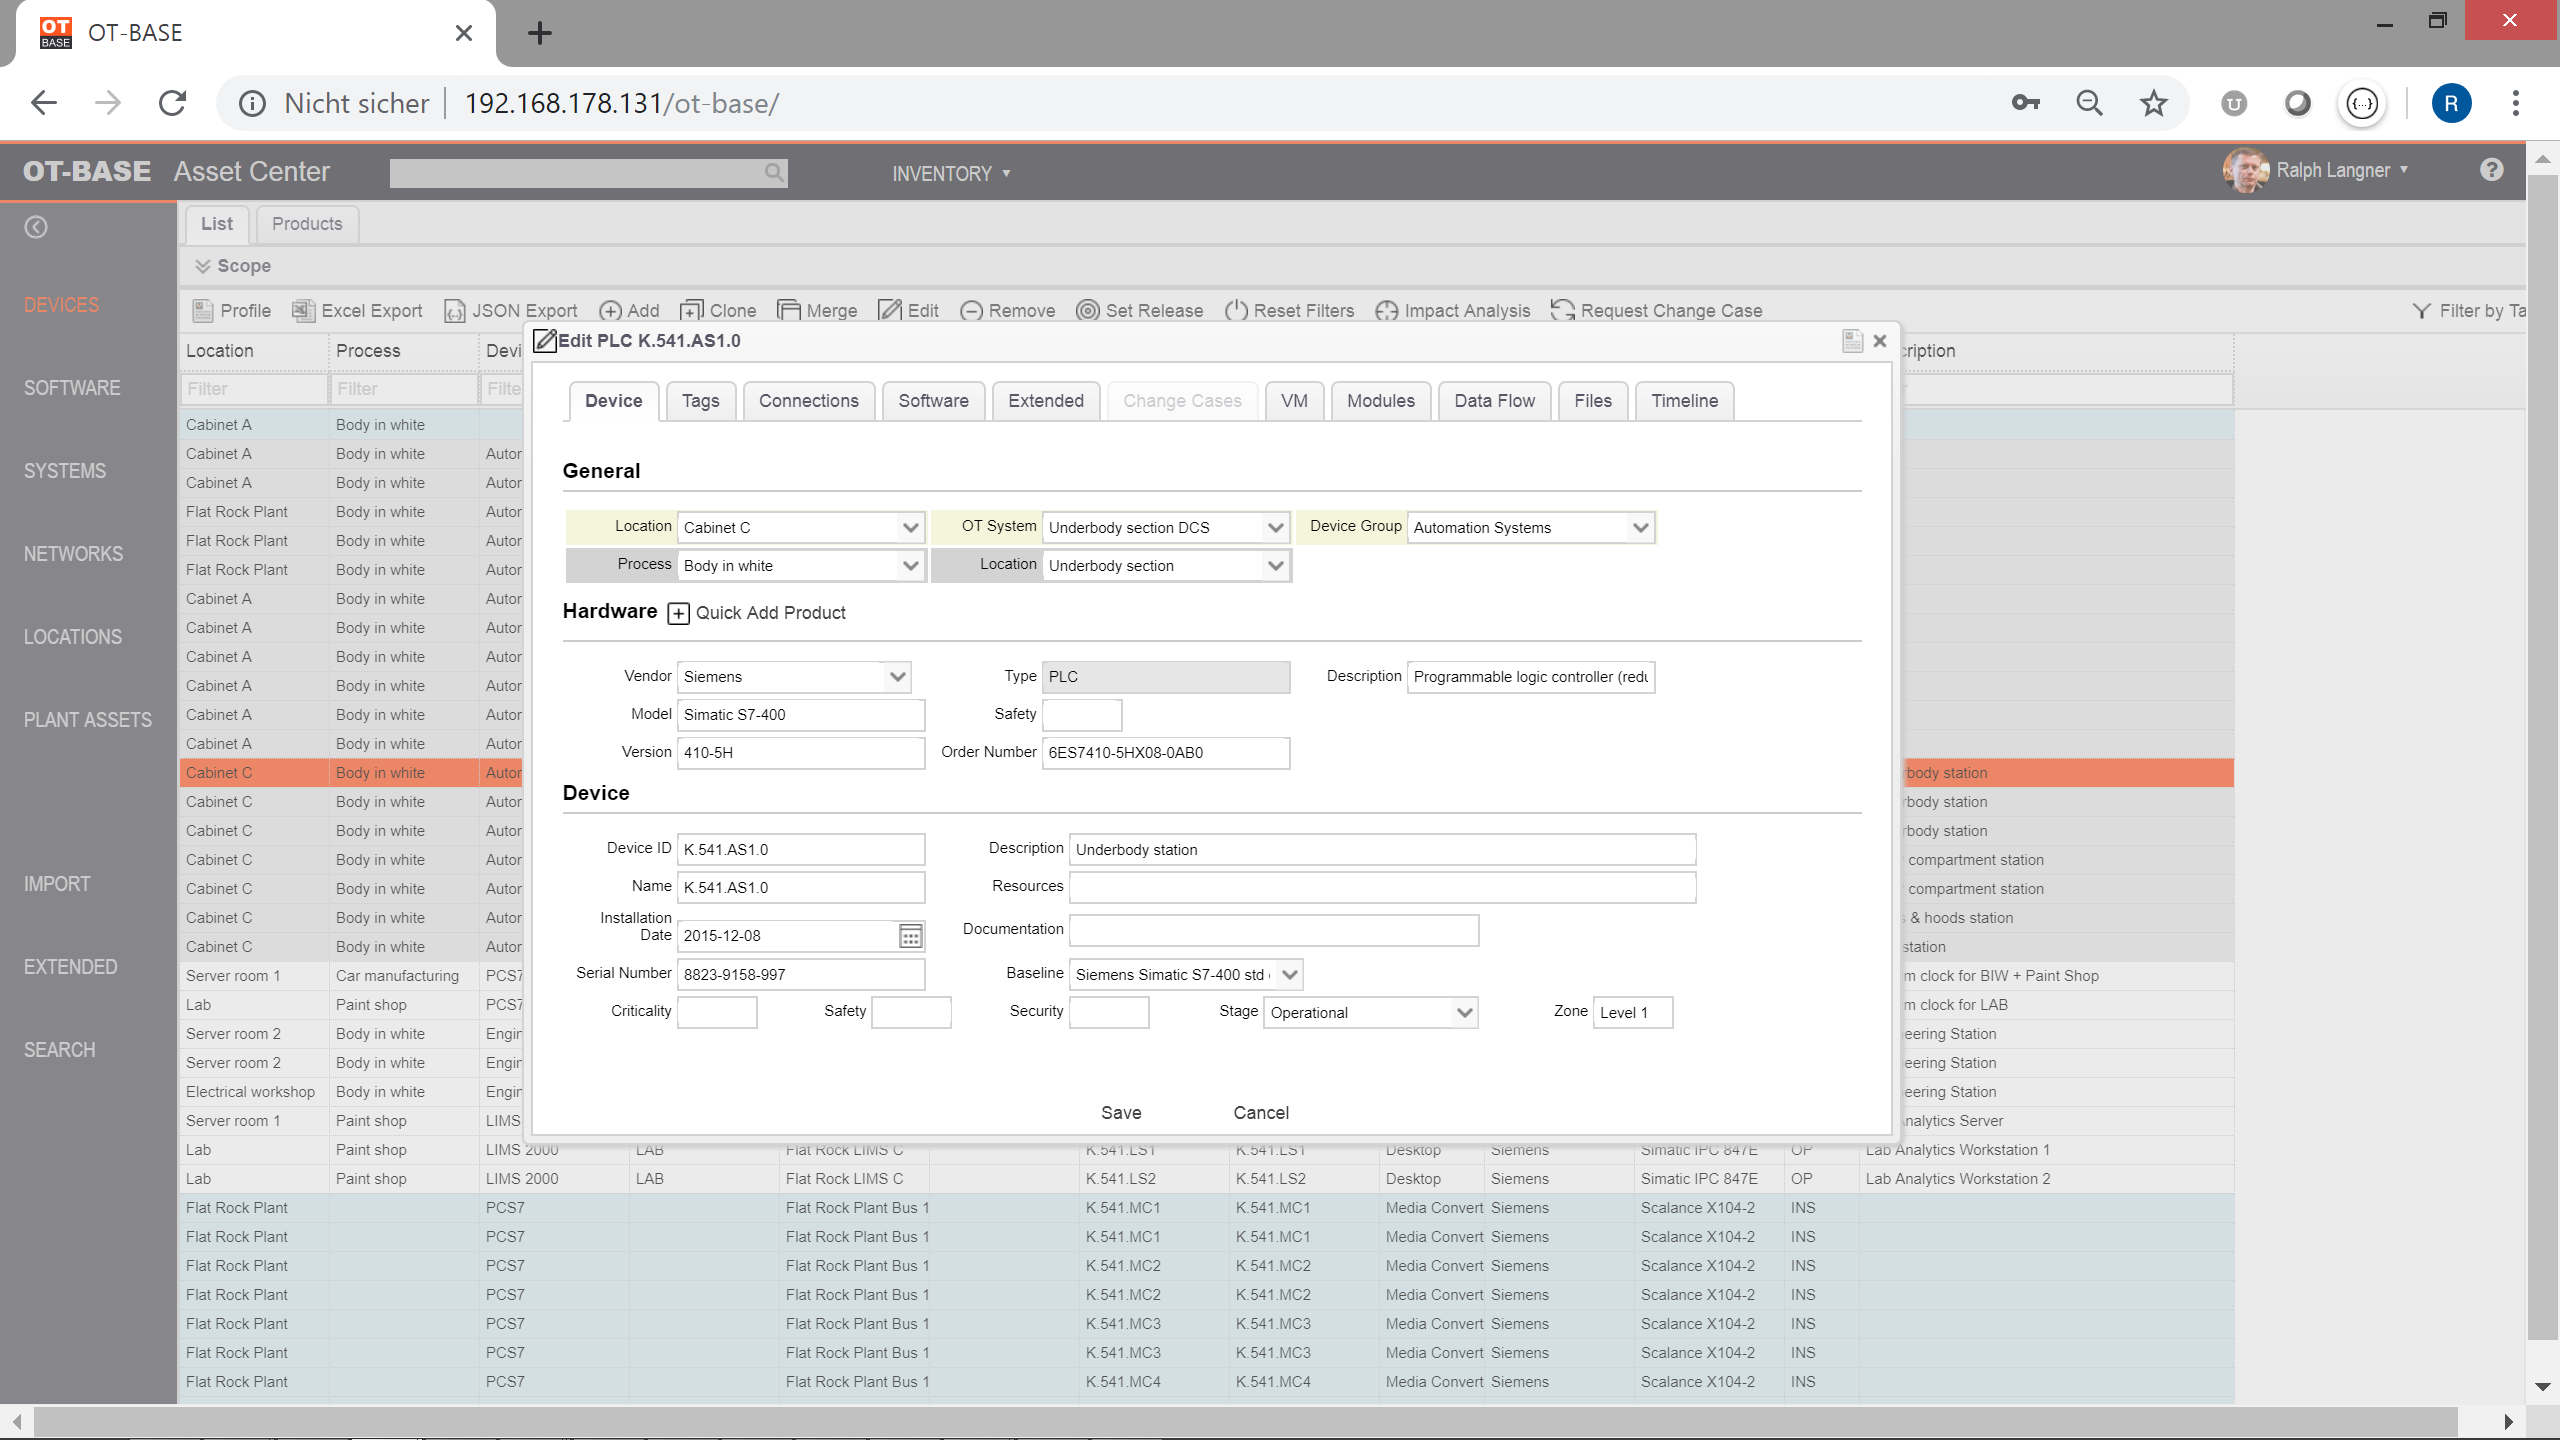The width and height of the screenshot is (2560, 1440).
Task: Open the Timeline tab
Action: pyautogui.click(x=1685, y=401)
